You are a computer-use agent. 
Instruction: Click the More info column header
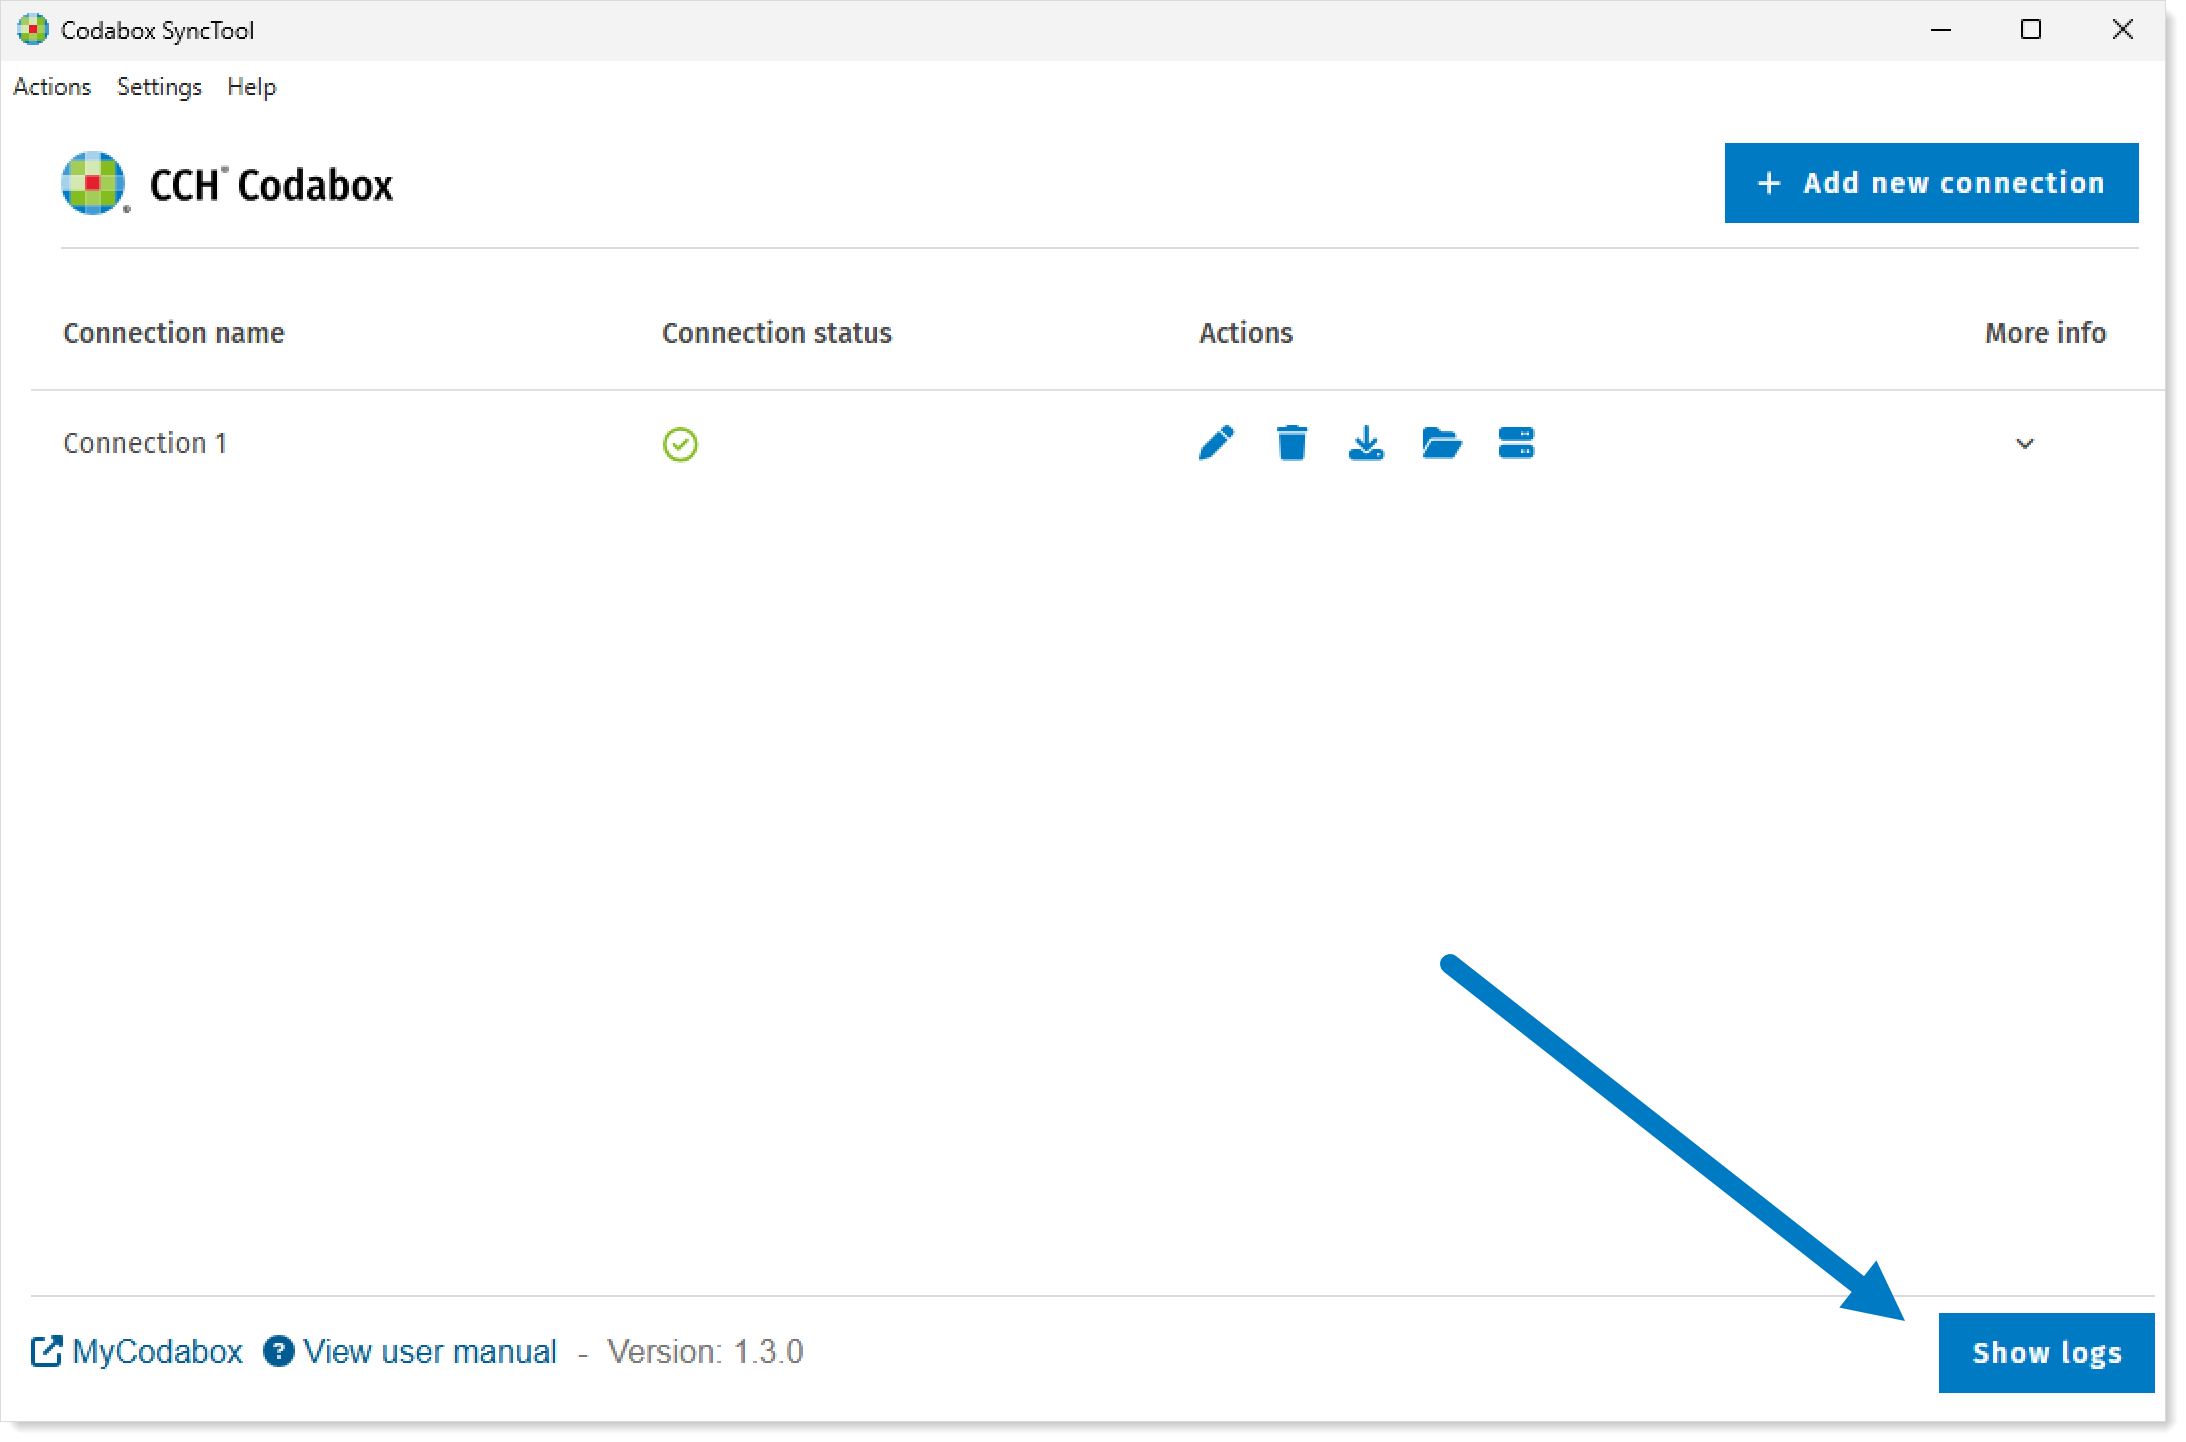click(2045, 333)
